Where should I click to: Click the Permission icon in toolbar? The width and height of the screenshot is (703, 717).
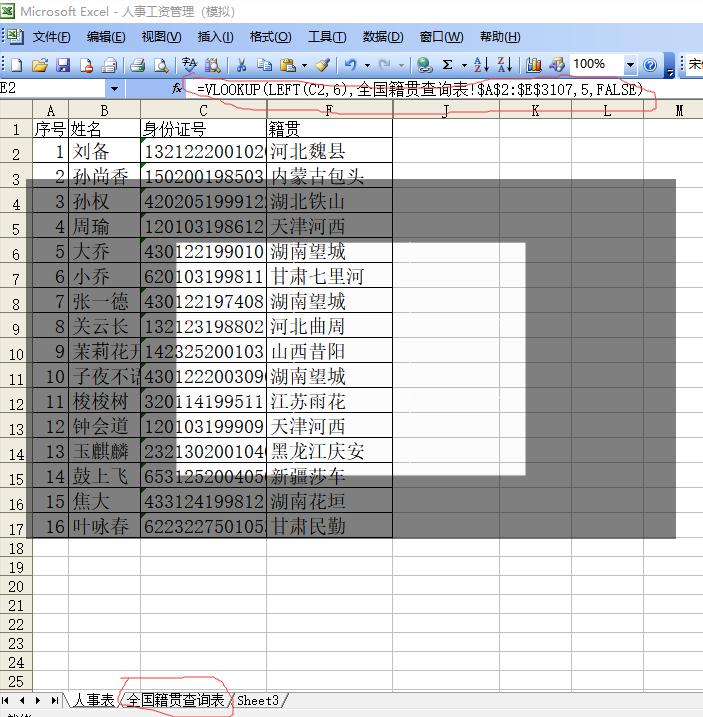[86, 65]
